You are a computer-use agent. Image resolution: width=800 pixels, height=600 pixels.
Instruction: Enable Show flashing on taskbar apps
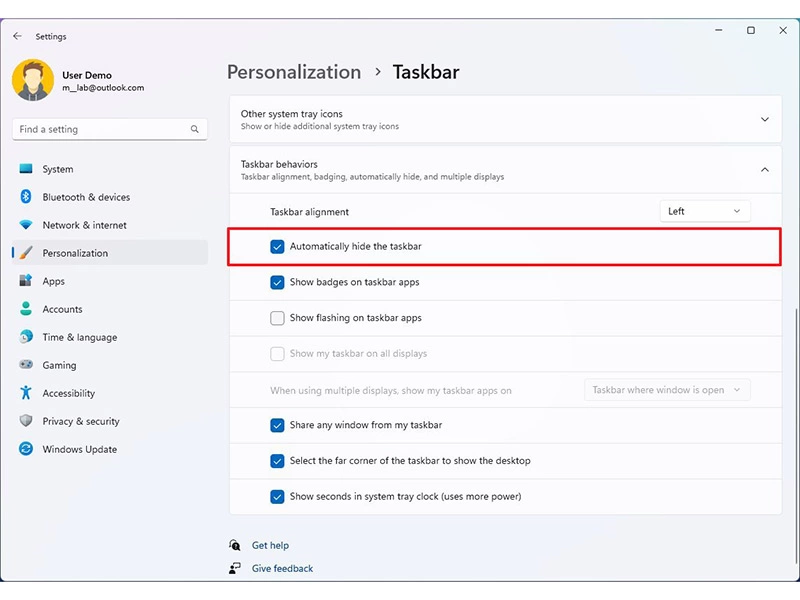coord(278,317)
